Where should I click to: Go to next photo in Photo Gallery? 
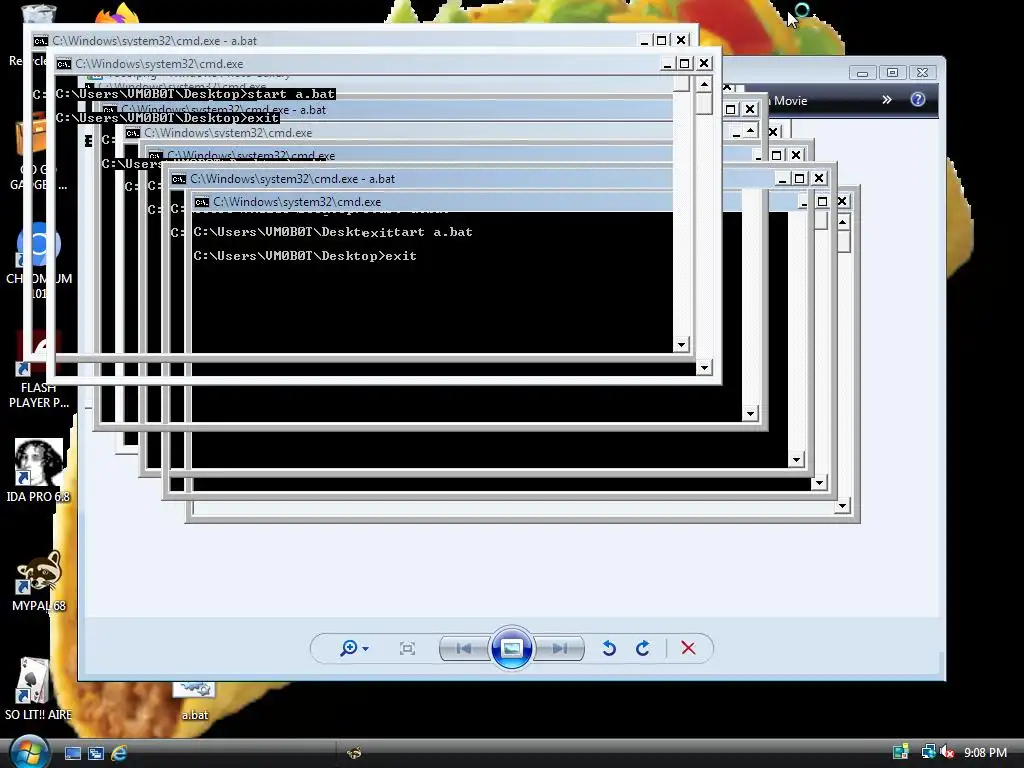click(x=559, y=648)
